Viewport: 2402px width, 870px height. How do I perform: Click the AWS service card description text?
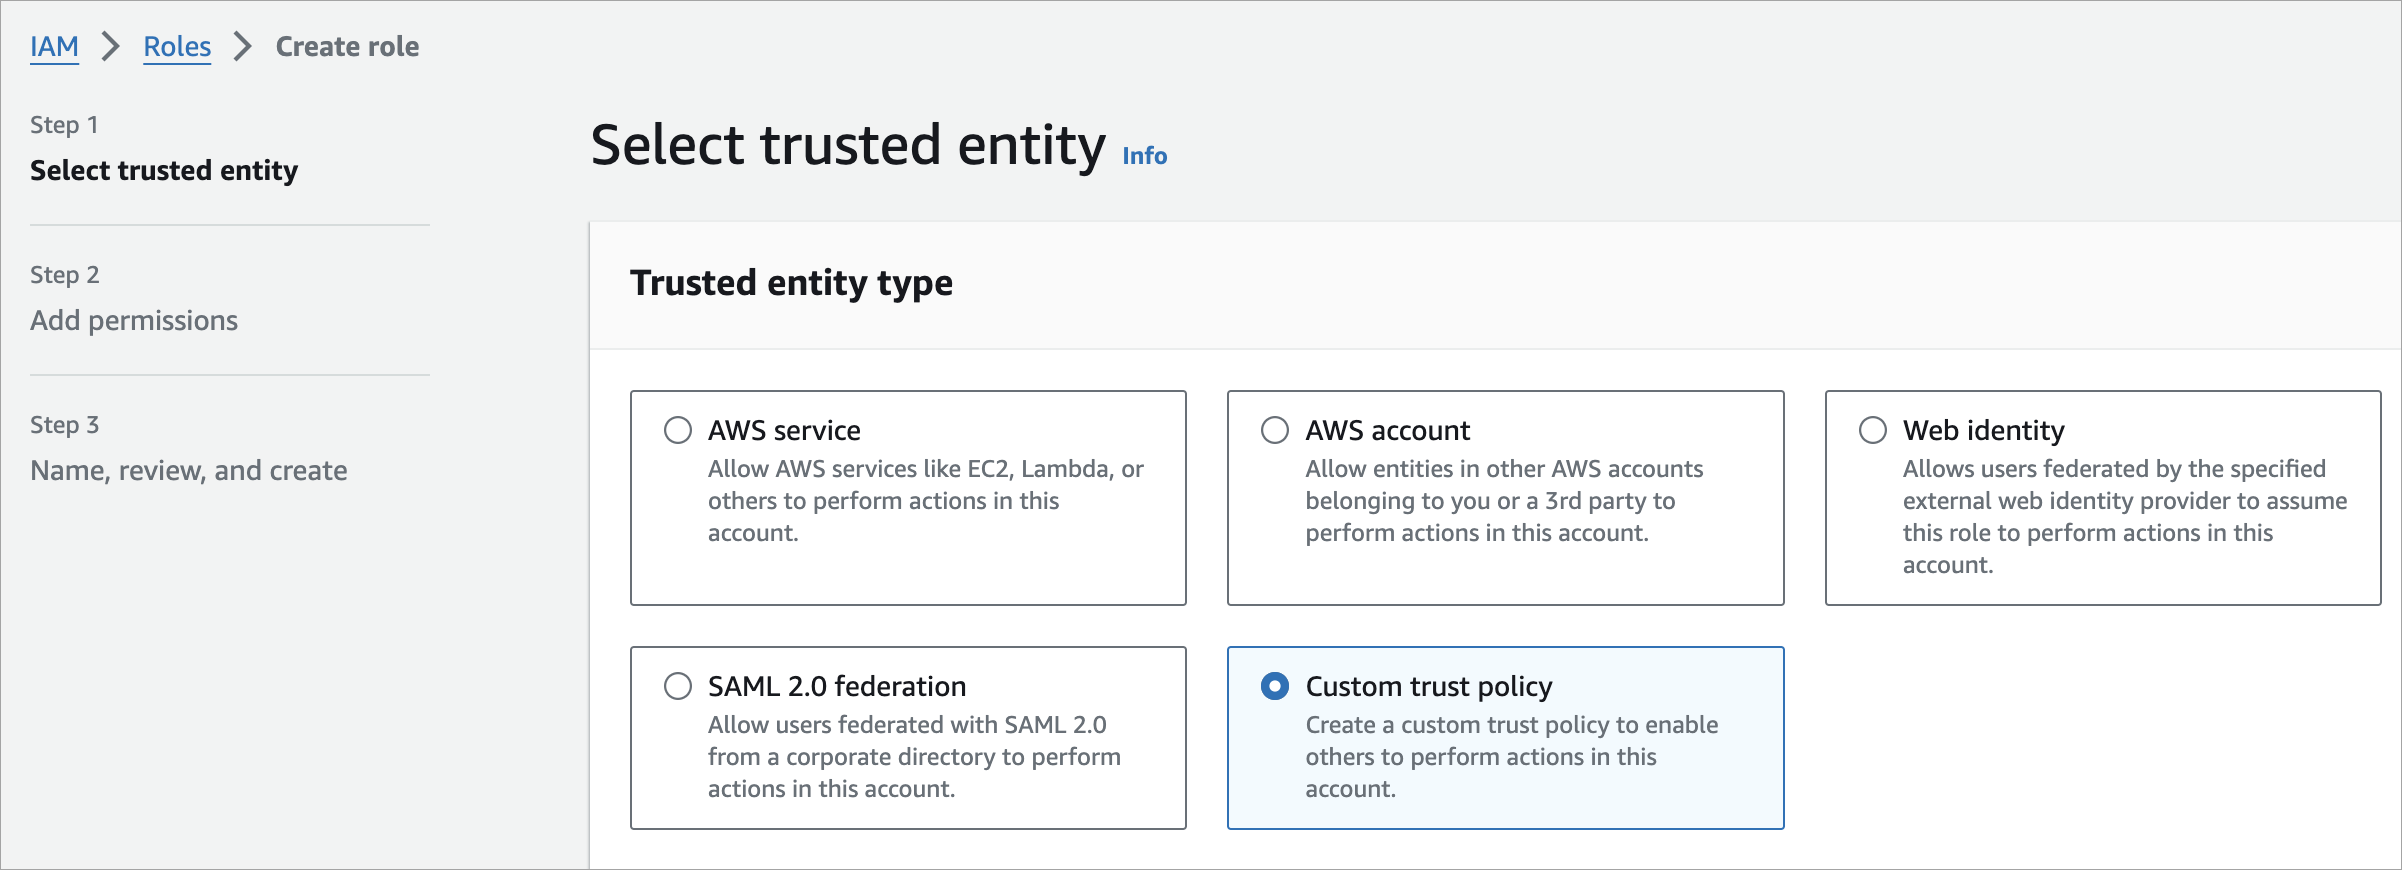coord(926,501)
